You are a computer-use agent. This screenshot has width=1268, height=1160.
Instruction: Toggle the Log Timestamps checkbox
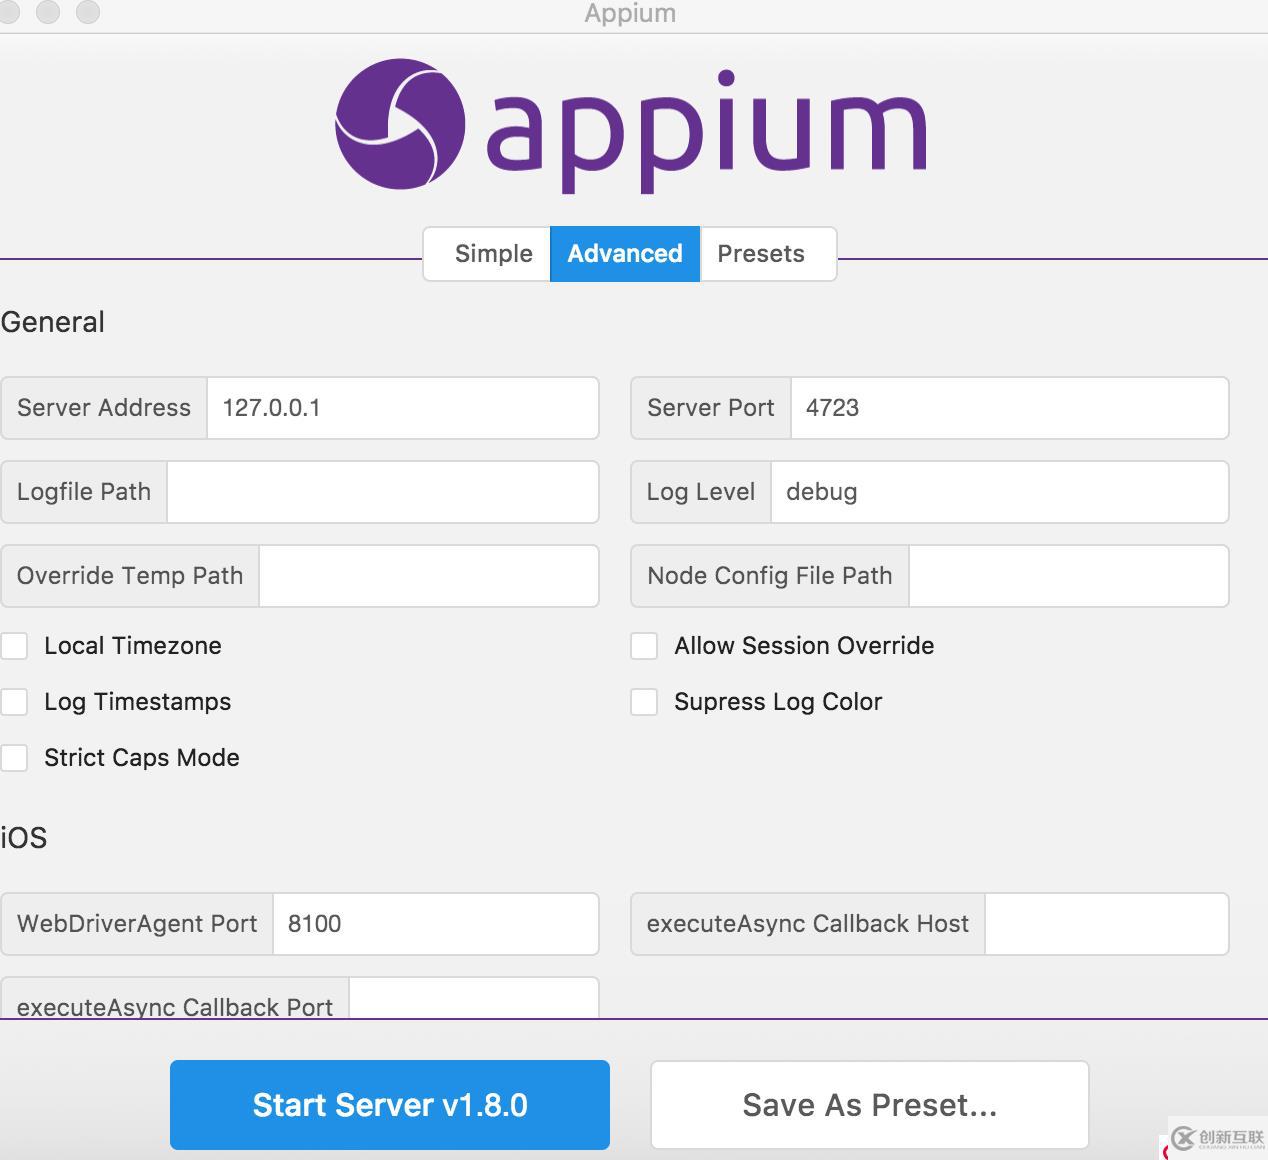coord(14,702)
